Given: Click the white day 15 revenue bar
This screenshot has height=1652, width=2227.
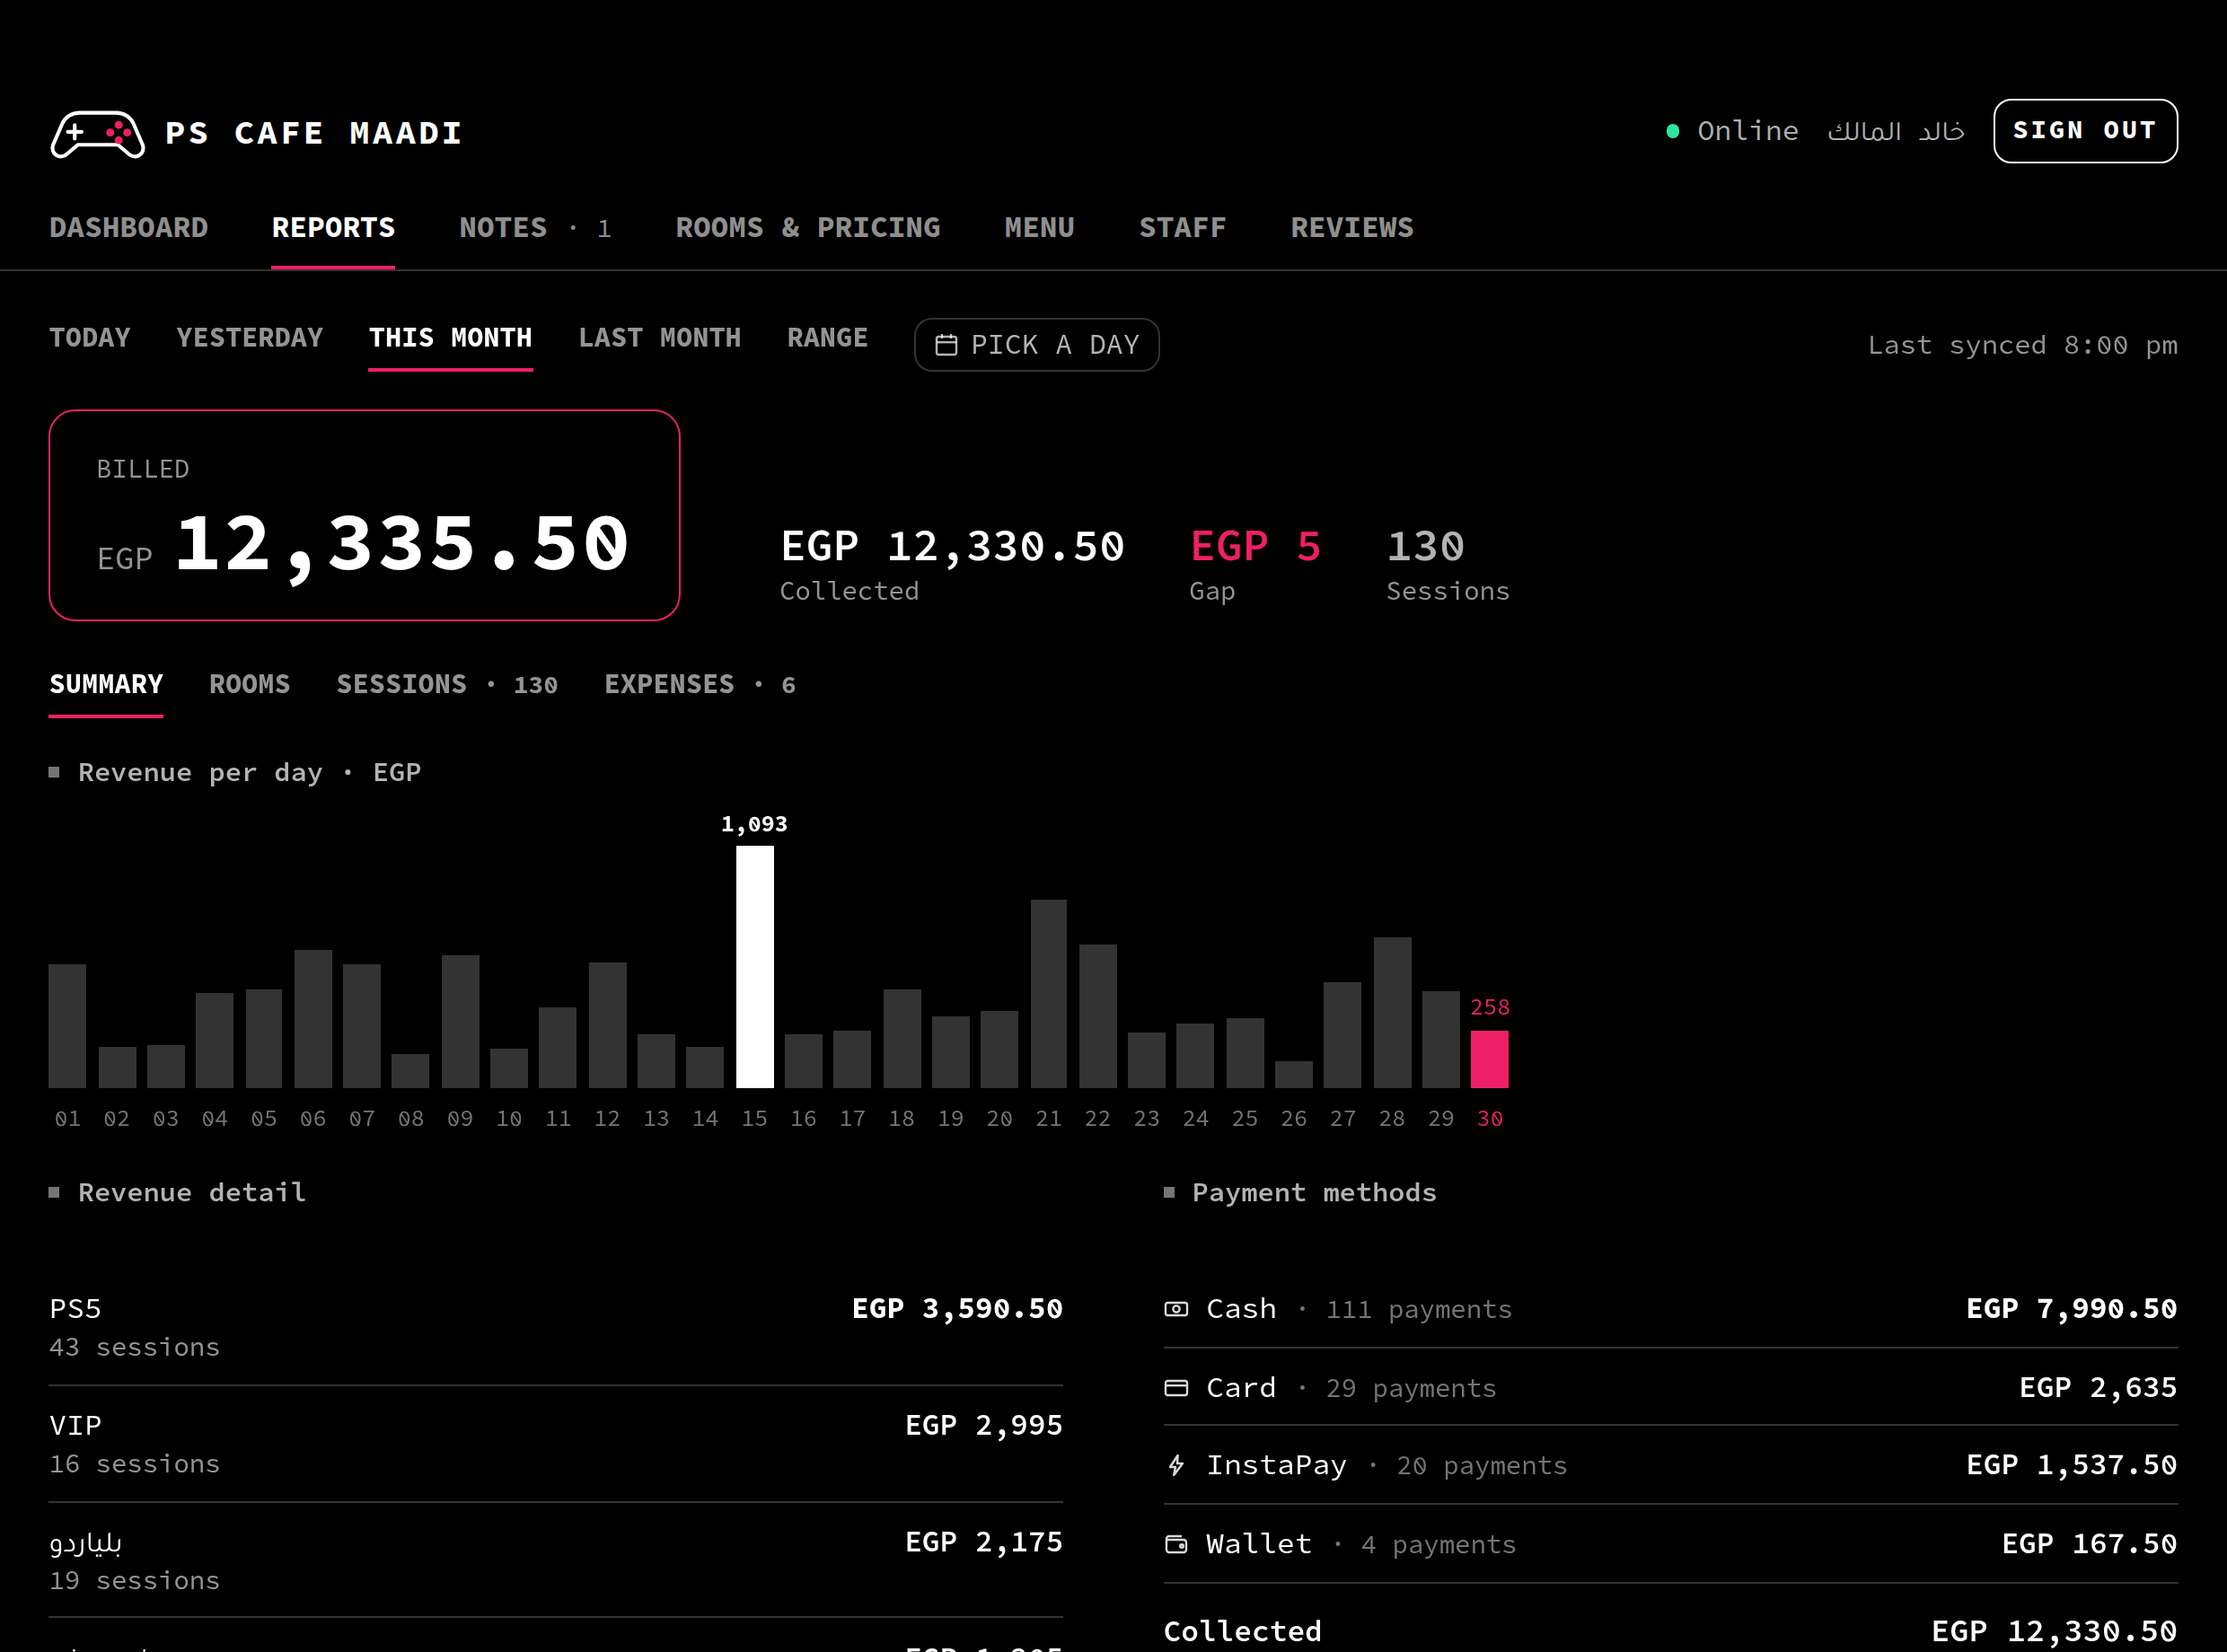Looking at the screenshot, I should point(755,967).
